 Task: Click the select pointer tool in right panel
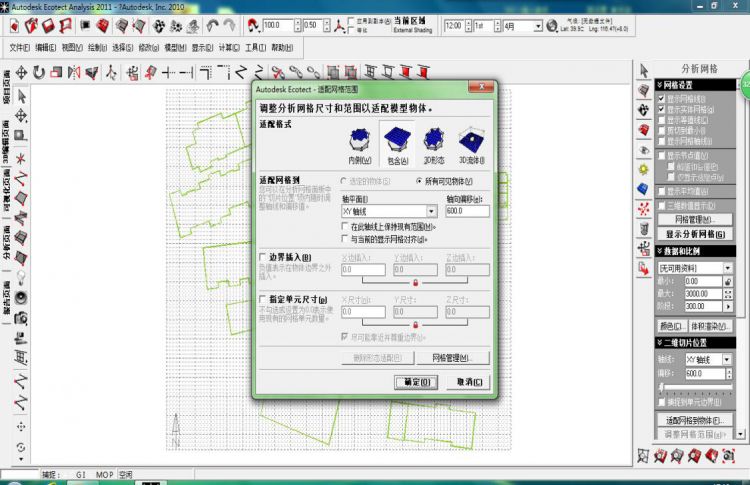[x=645, y=70]
